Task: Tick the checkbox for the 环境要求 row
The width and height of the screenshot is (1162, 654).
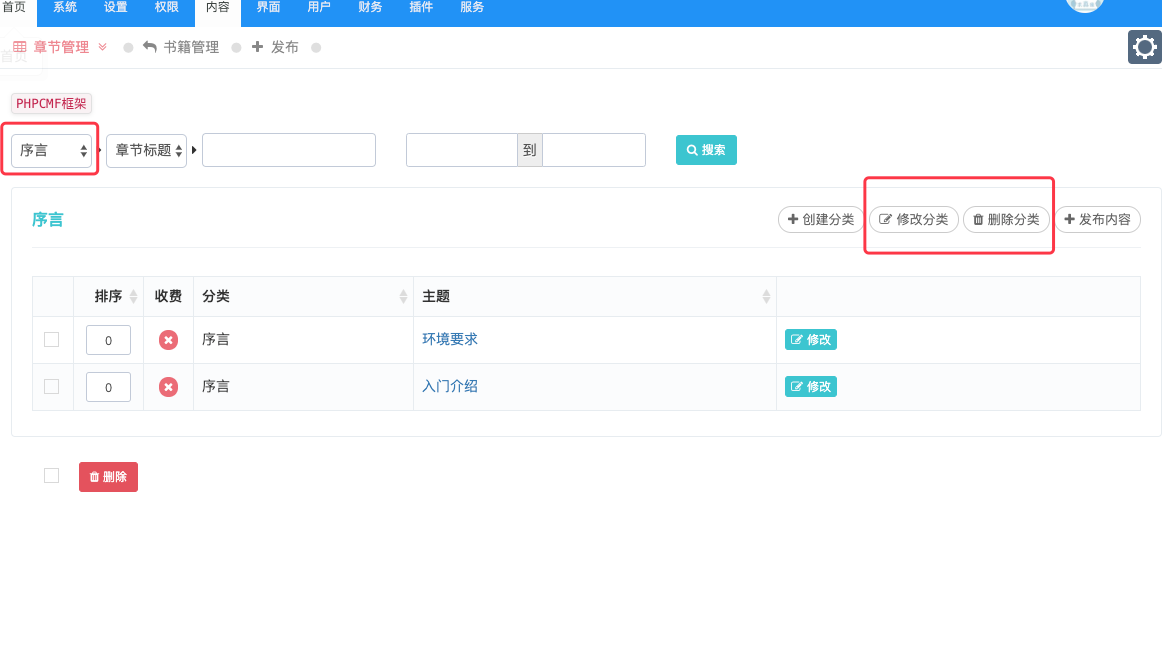Action: coord(52,340)
